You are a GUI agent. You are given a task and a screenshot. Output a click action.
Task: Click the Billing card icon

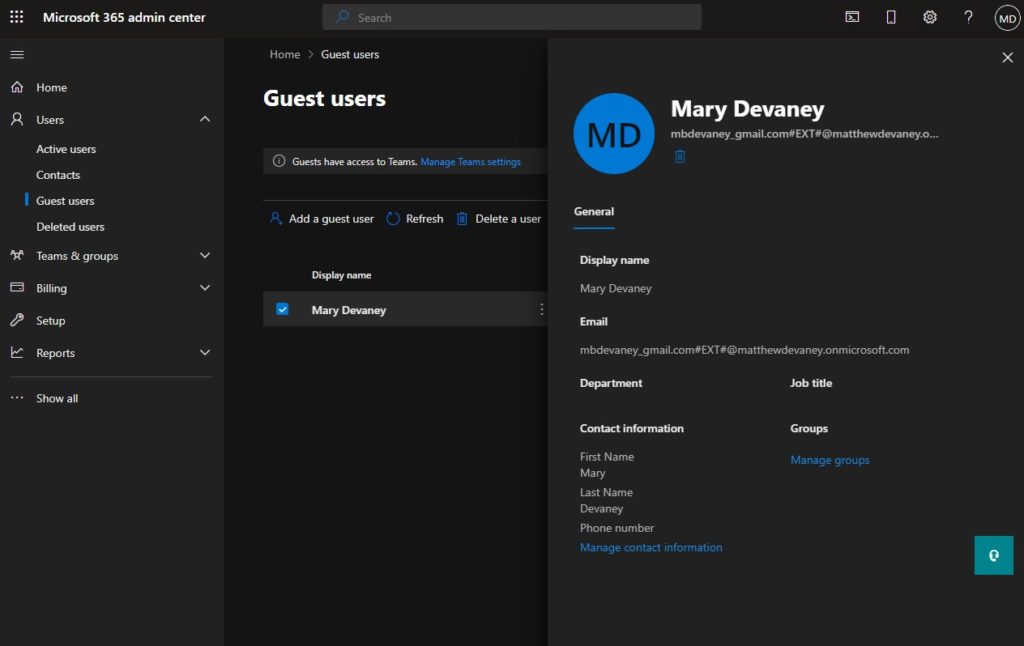17,287
